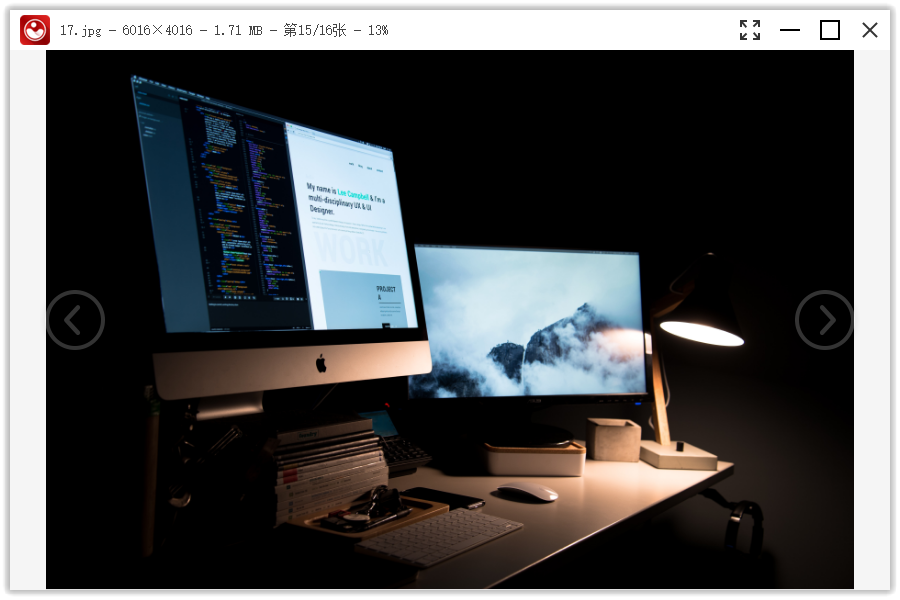Click the 13% zoom level in title
Screen dimensions: 900x600
point(378,30)
